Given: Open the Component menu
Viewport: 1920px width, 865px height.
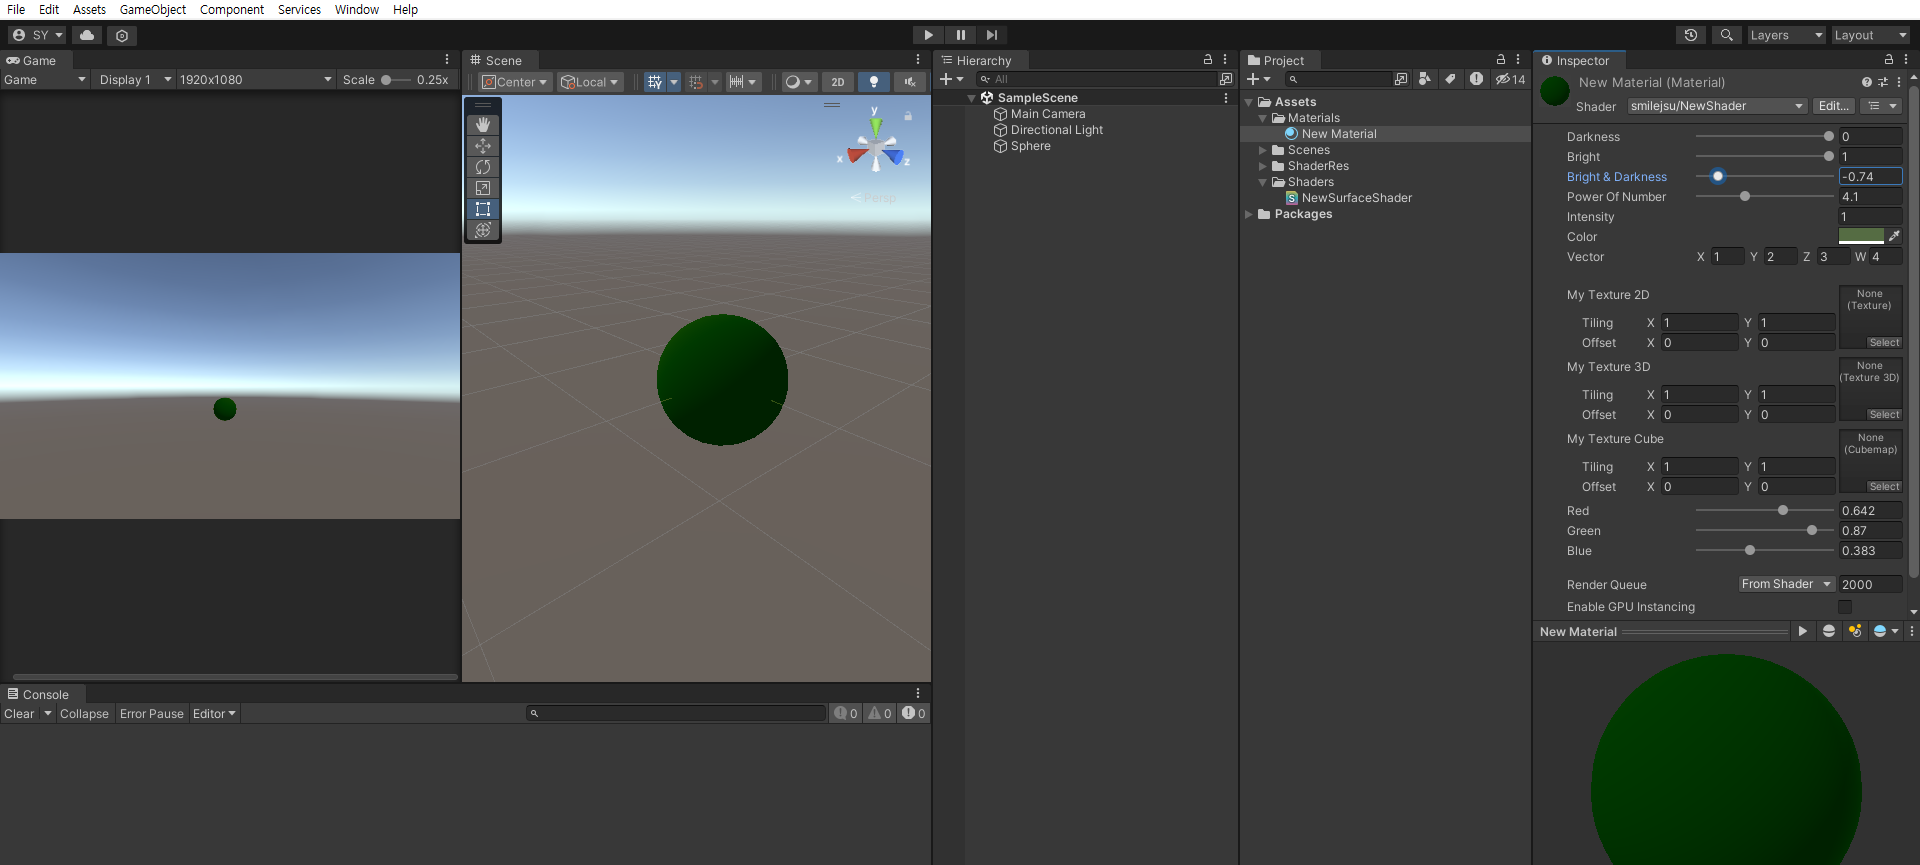Looking at the screenshot, I should pyautogui.click(x=232, y=9).
